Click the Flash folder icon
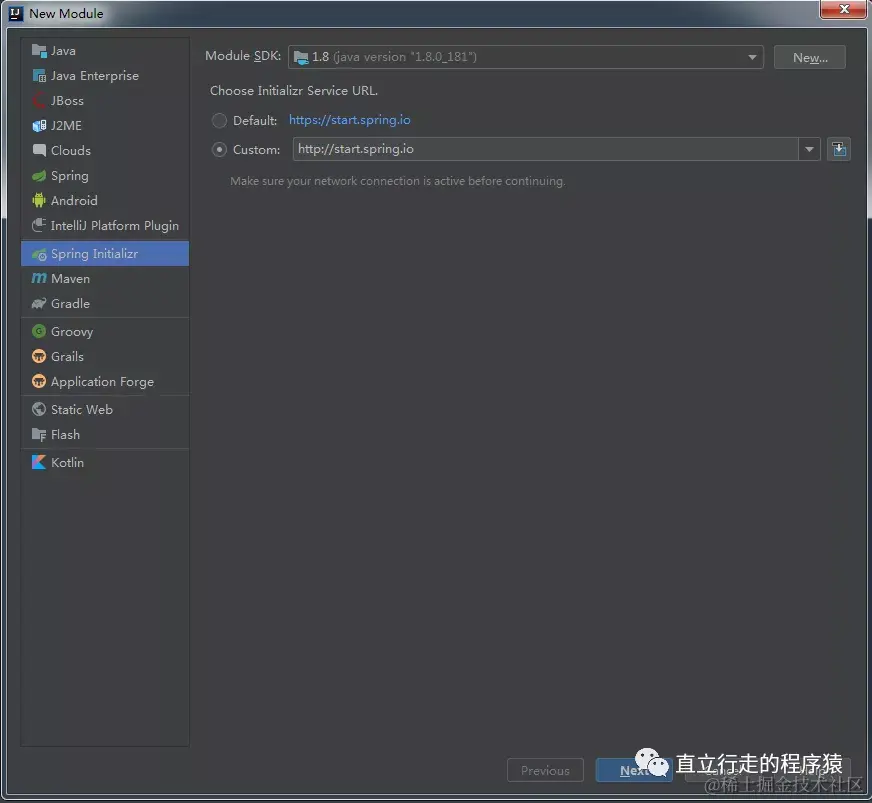This screenshot has width=872, height=803. coord(39,434)
